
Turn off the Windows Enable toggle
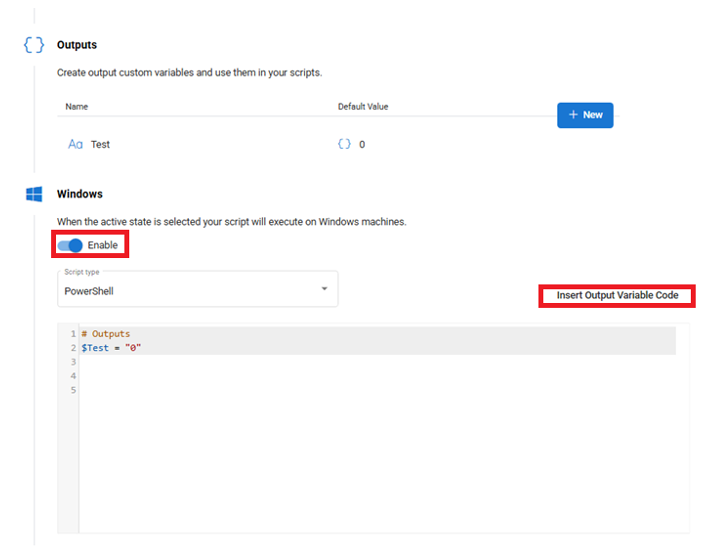click(x=70, y=245)
